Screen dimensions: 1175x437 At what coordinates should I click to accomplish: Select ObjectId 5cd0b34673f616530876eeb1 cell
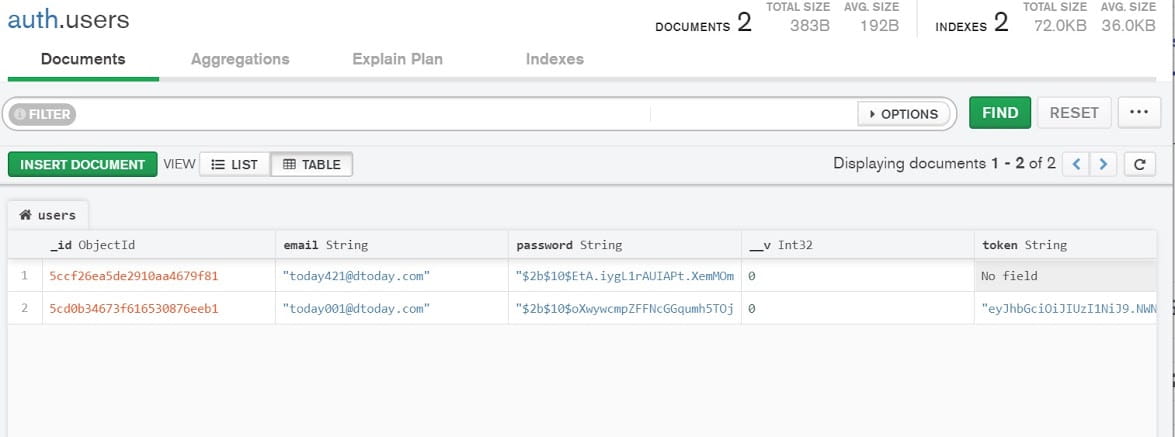[159, 308]
